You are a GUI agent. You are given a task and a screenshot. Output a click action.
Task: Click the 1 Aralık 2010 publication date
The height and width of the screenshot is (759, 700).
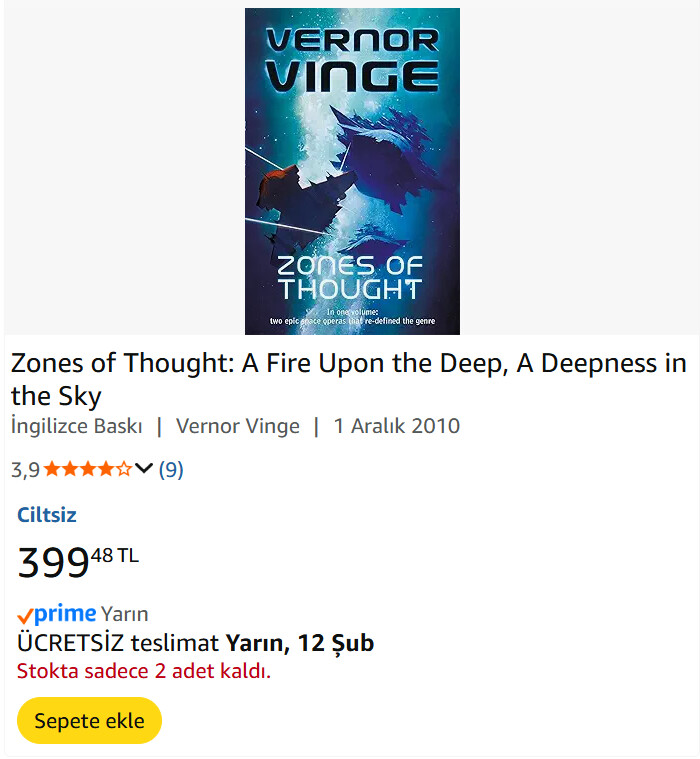click(397, 426)
